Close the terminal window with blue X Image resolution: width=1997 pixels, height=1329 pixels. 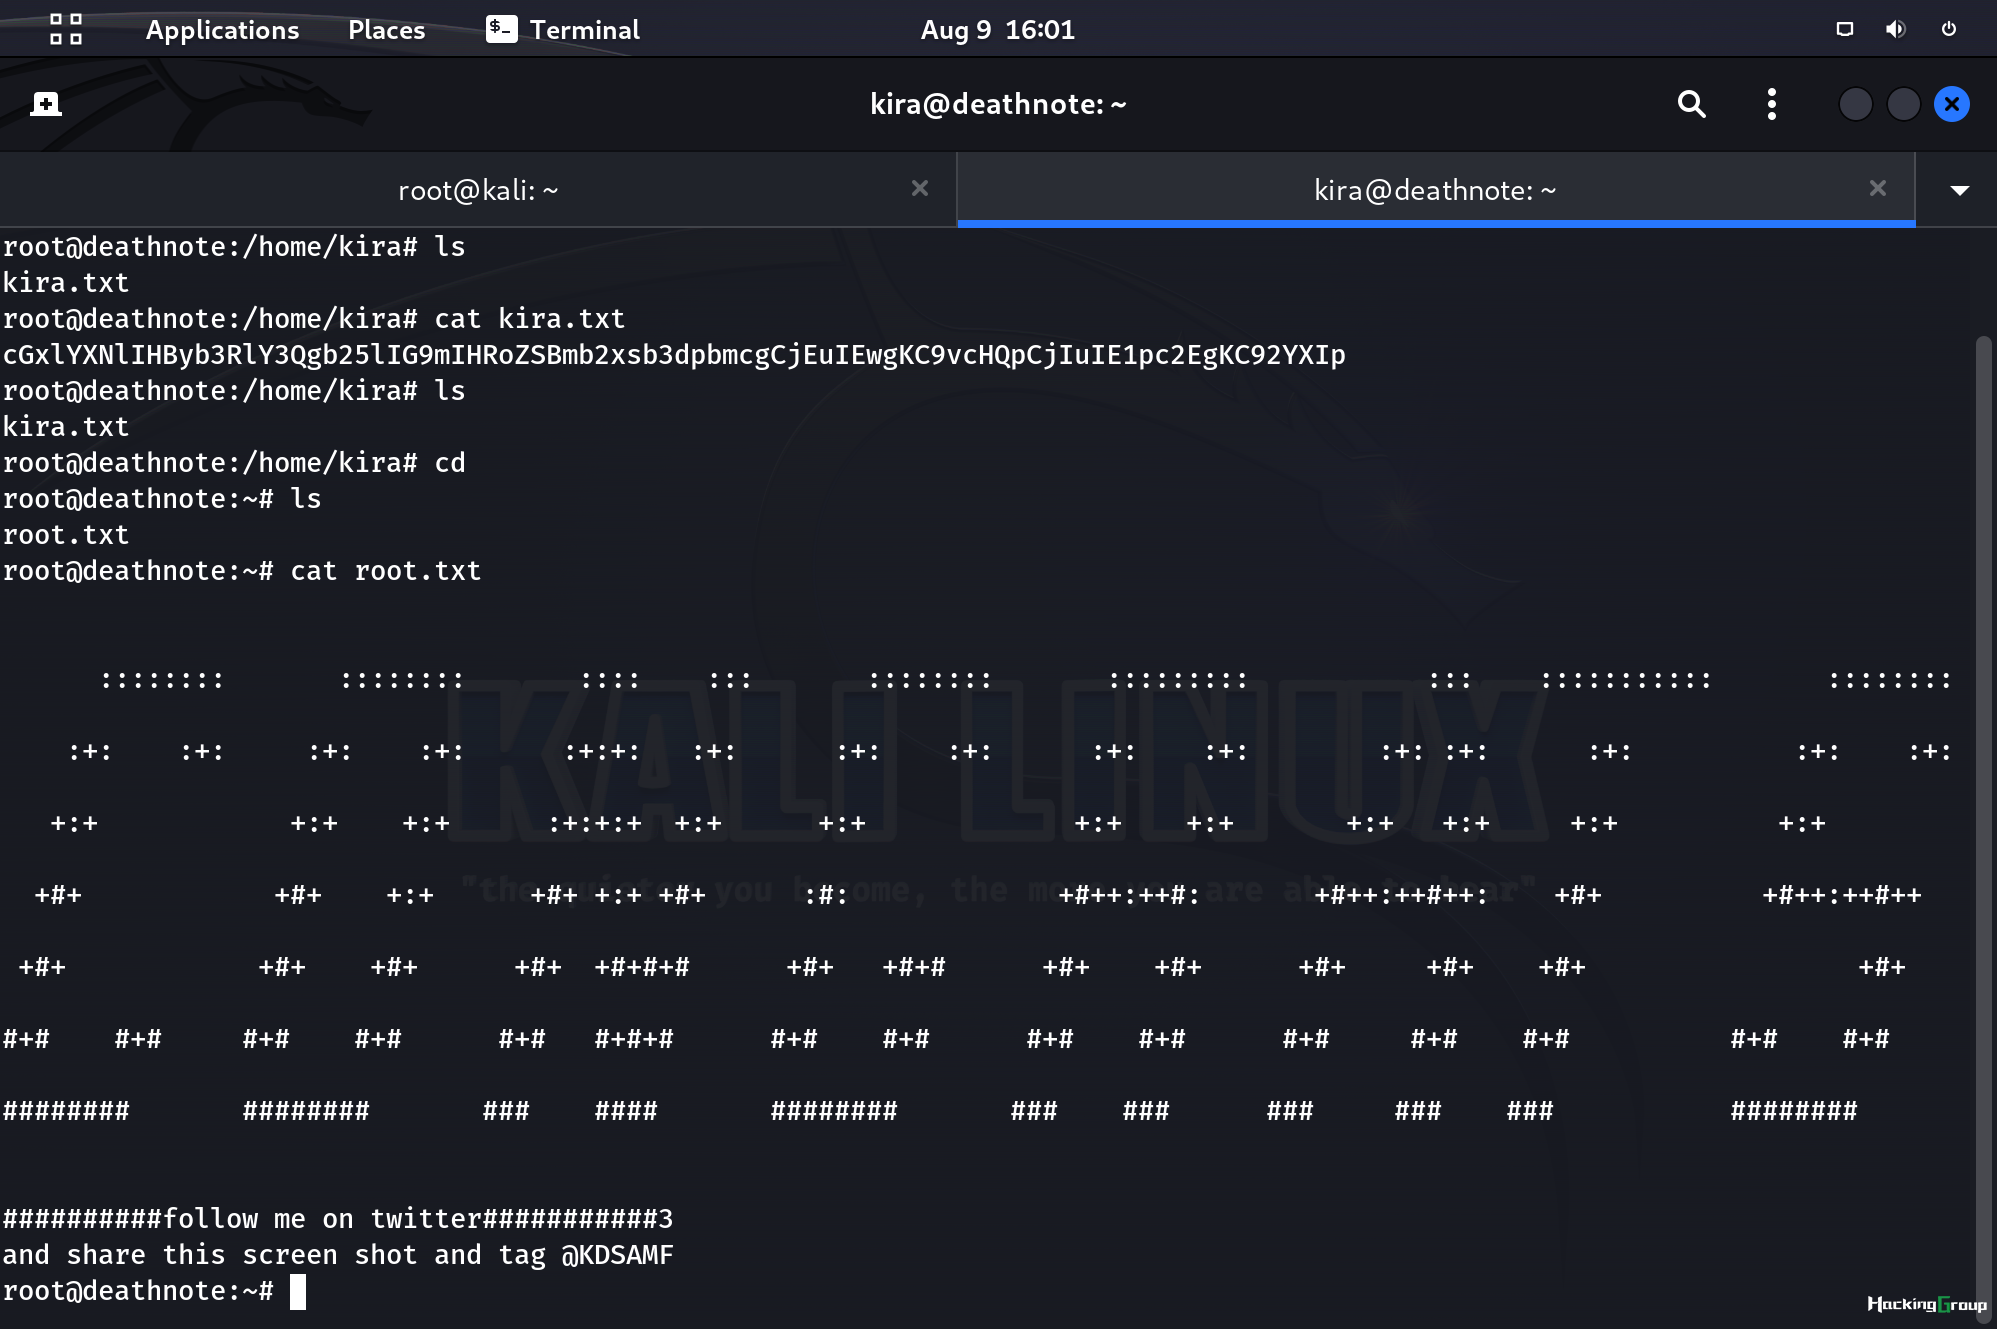[x=1952, y=104]
